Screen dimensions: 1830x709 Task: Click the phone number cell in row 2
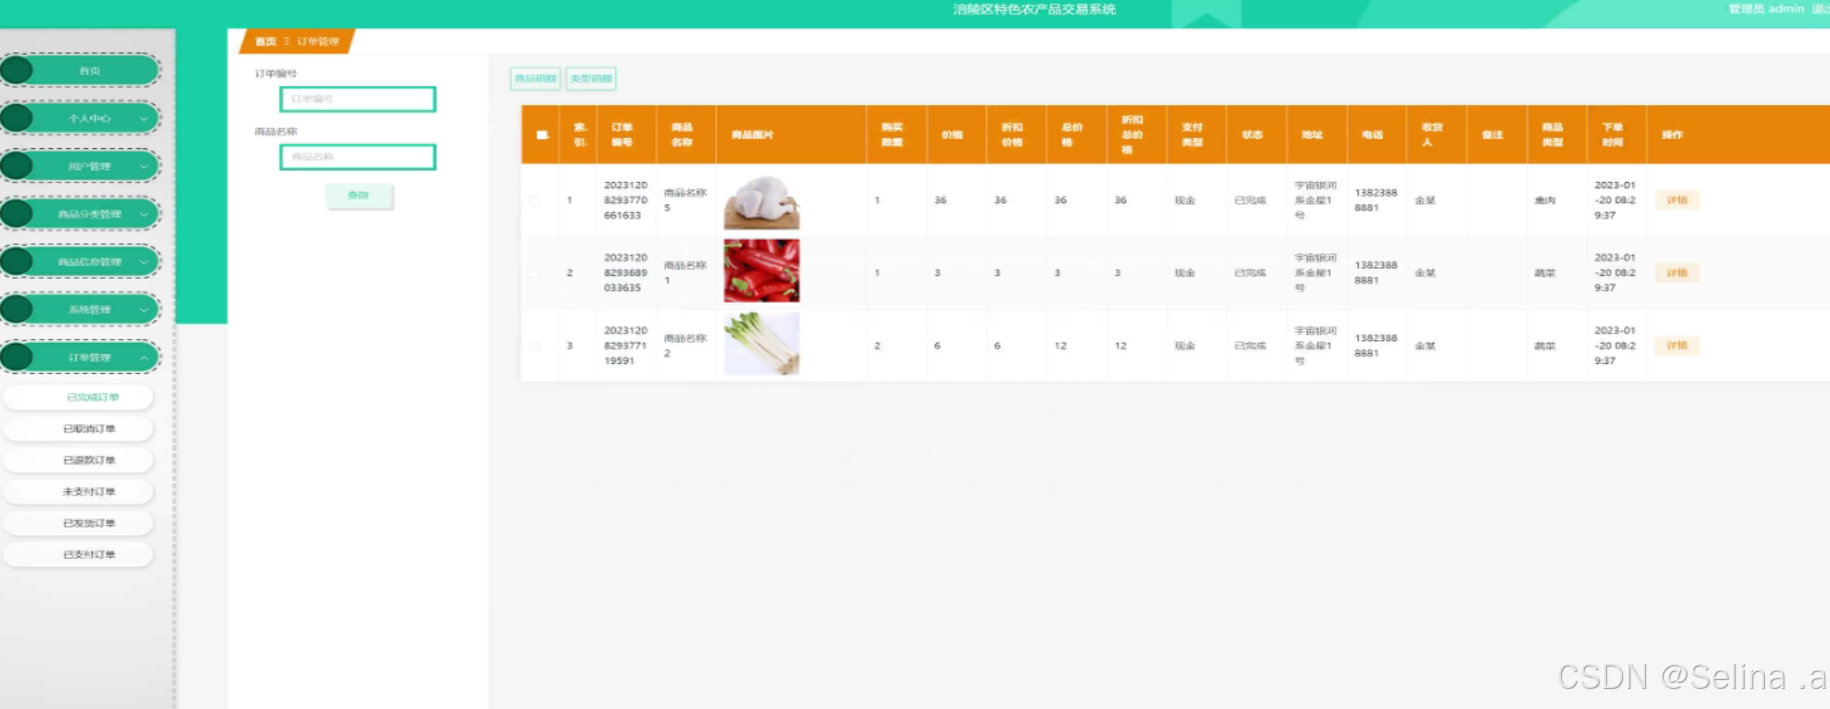pos(1376,273)
